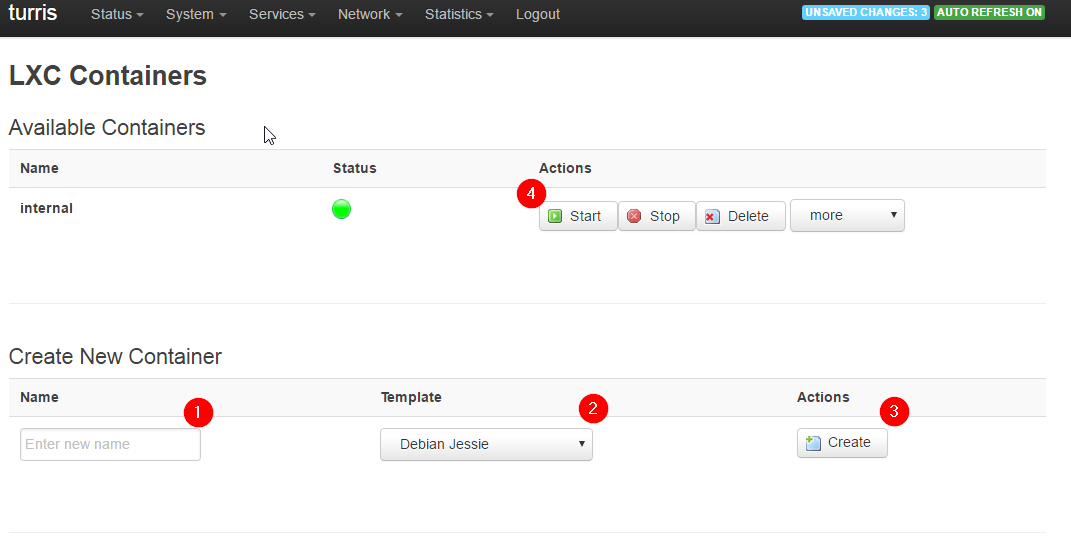Click the Create container plus icon

(813, 443)
